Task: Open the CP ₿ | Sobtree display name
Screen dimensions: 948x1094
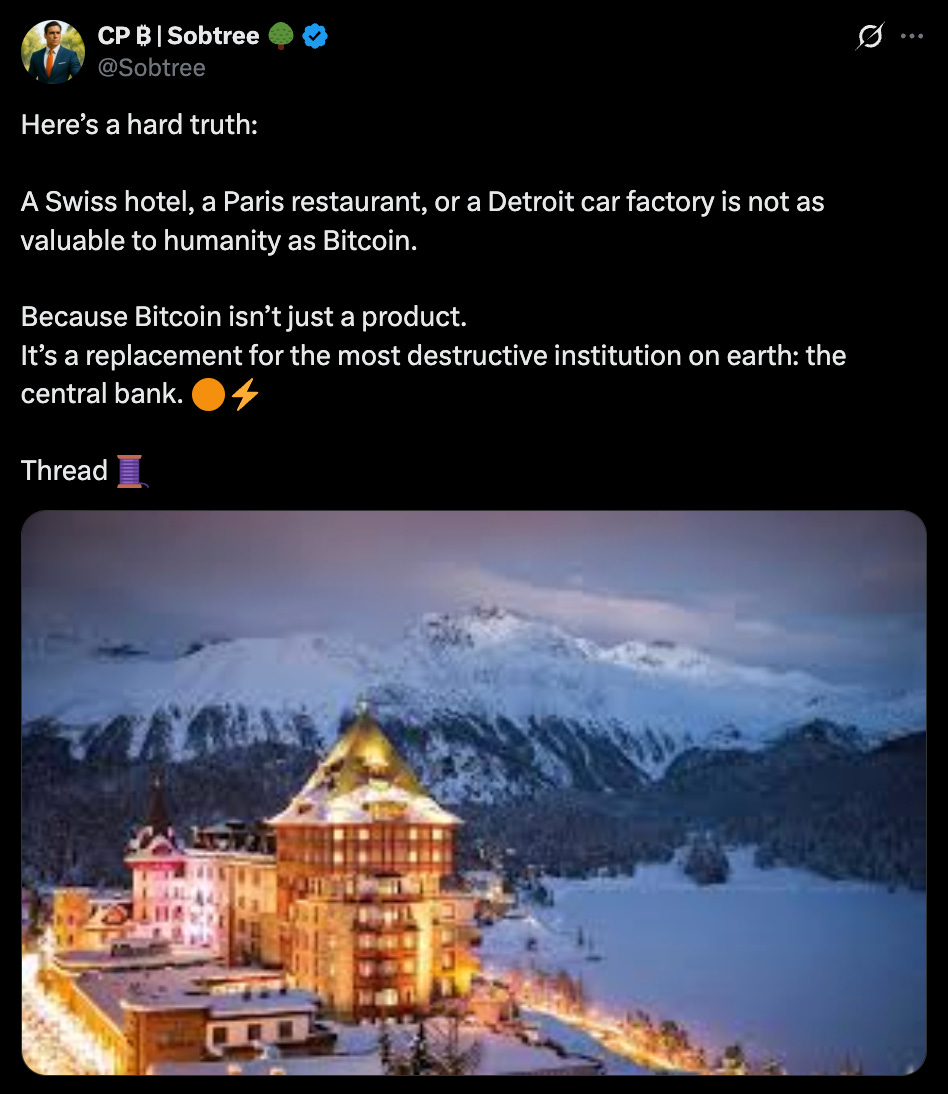Action: 178,36
